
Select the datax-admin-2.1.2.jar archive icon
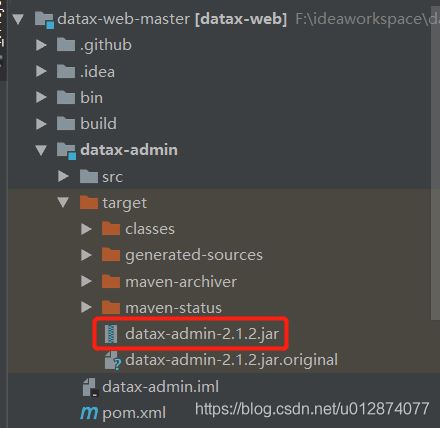[x=111, y=334]
